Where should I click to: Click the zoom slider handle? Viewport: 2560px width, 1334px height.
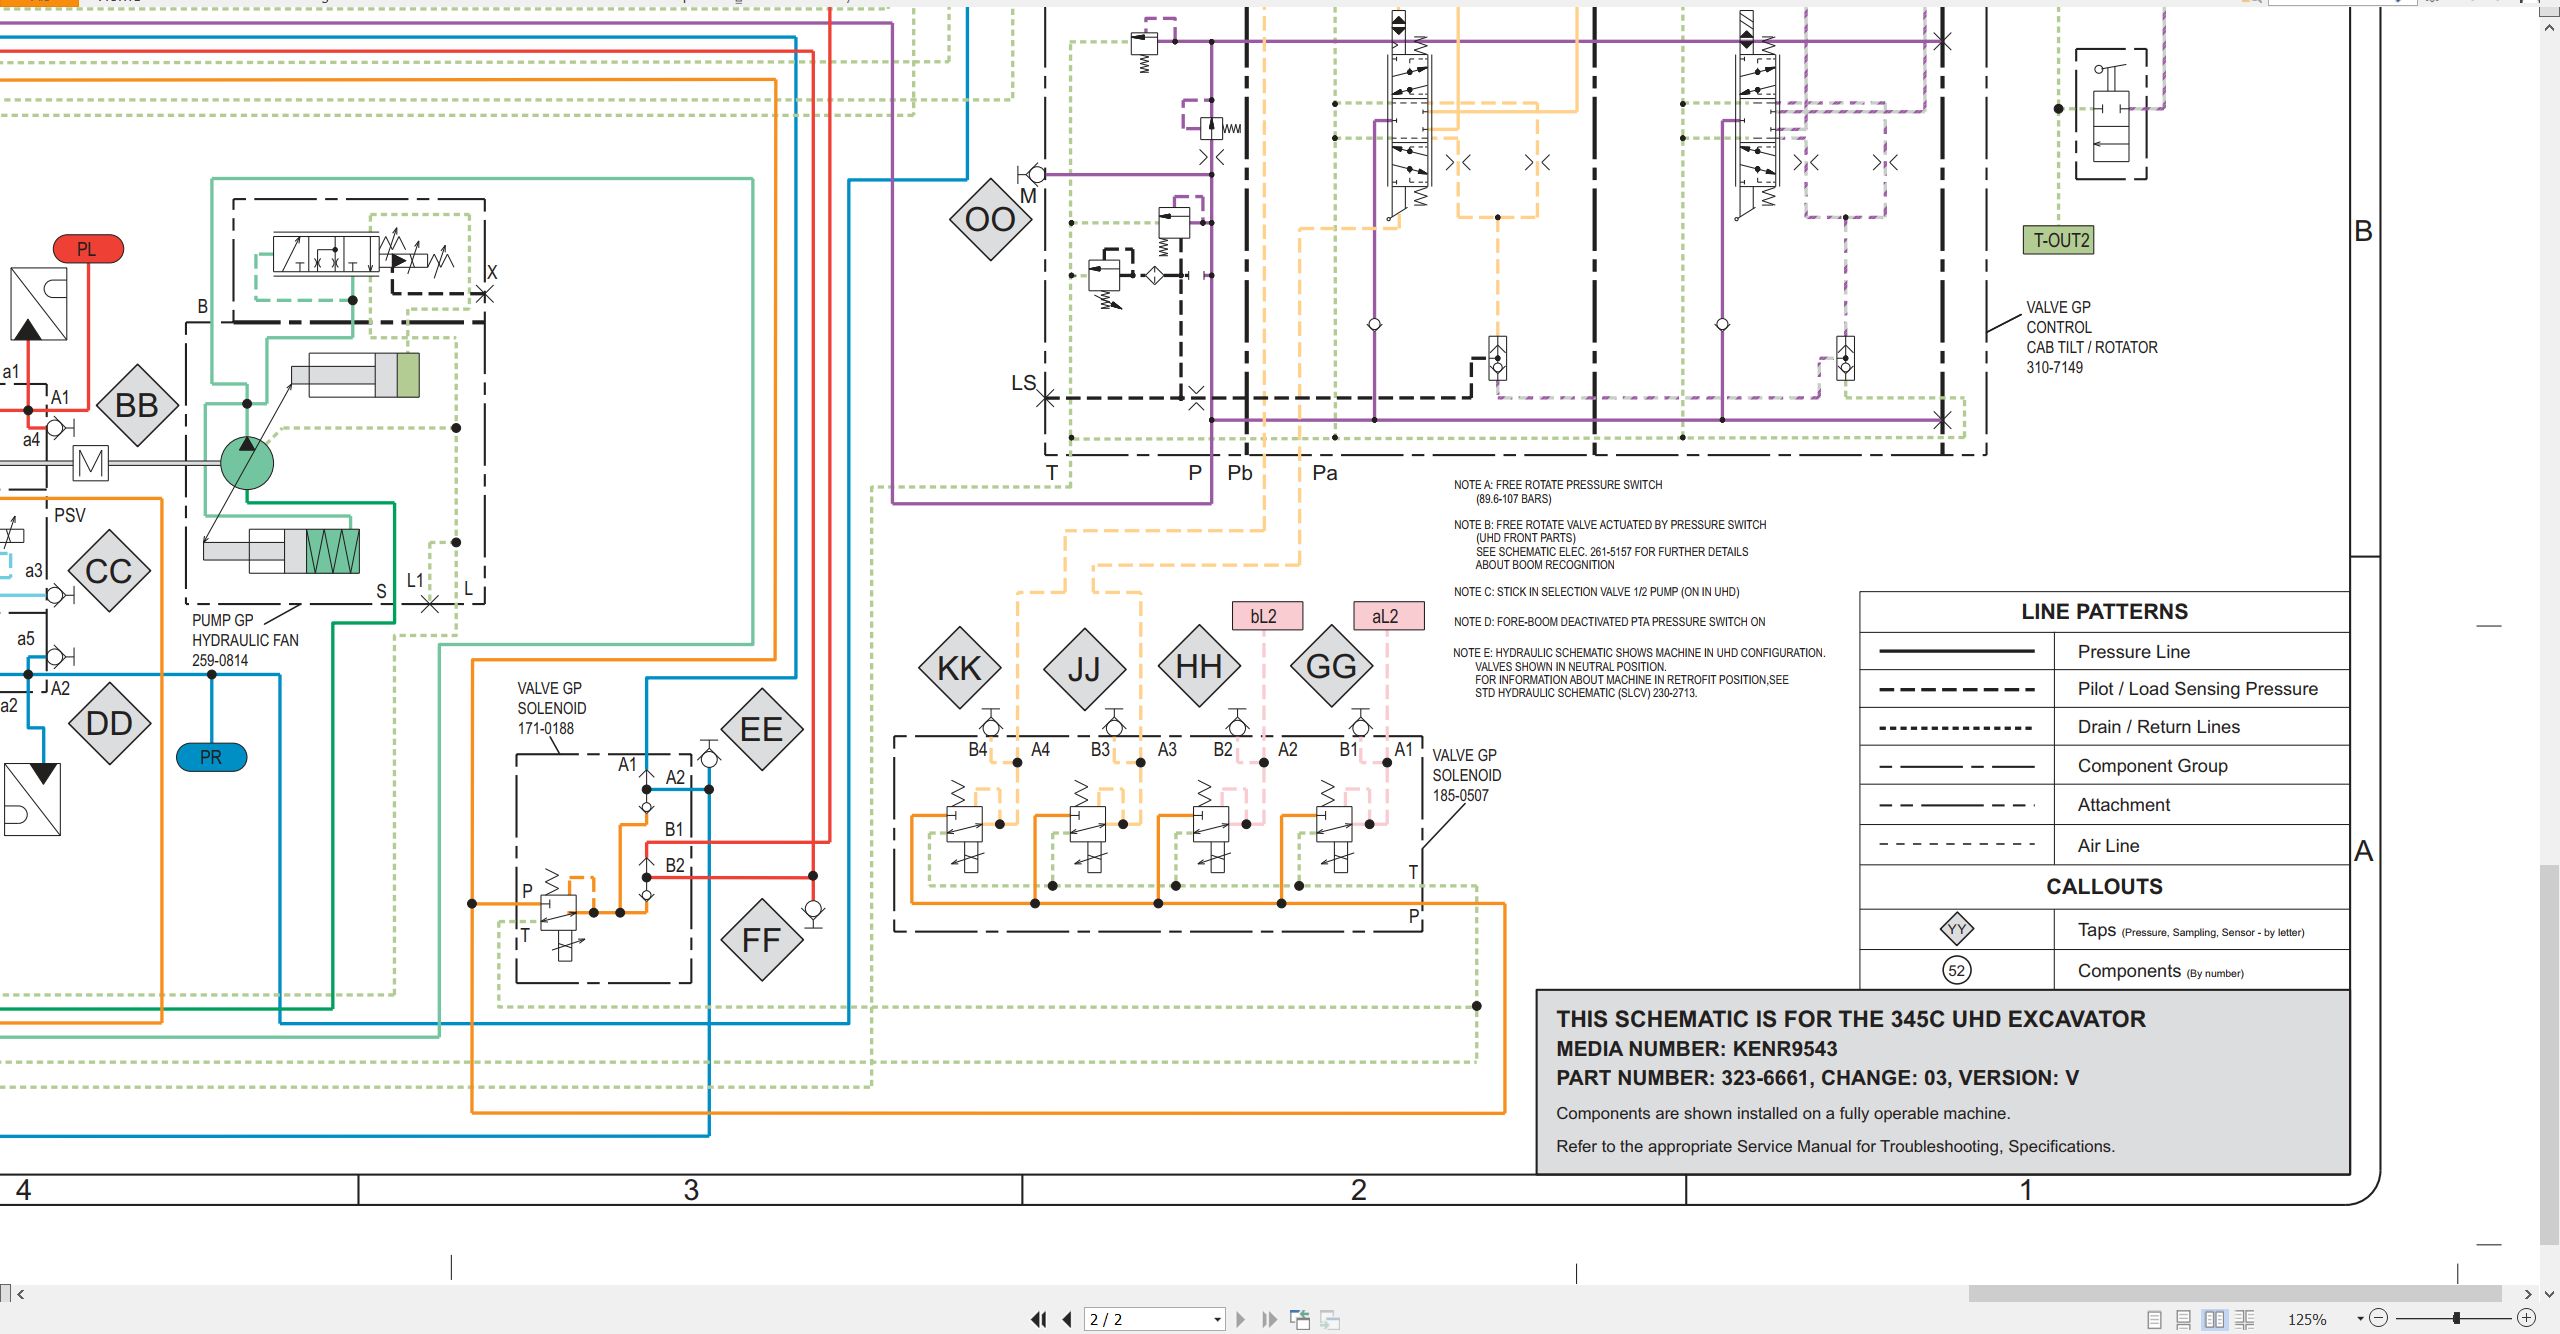click(2456, 1318)
